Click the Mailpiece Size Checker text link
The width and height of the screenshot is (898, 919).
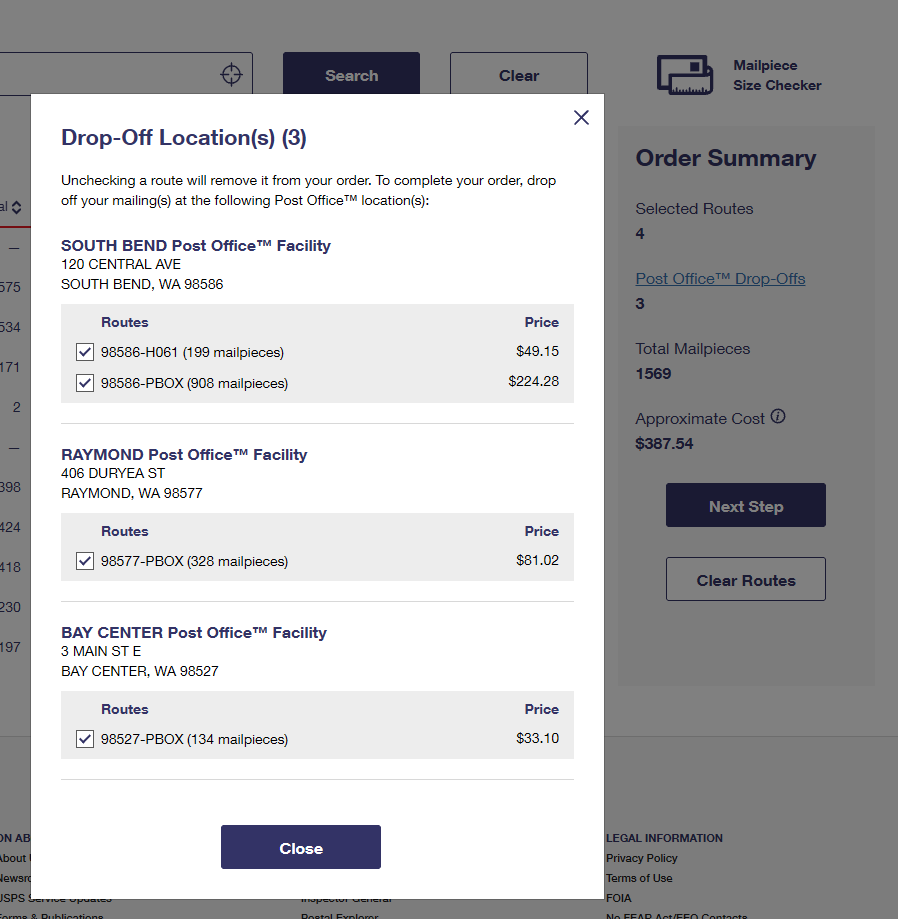point(777,75)
